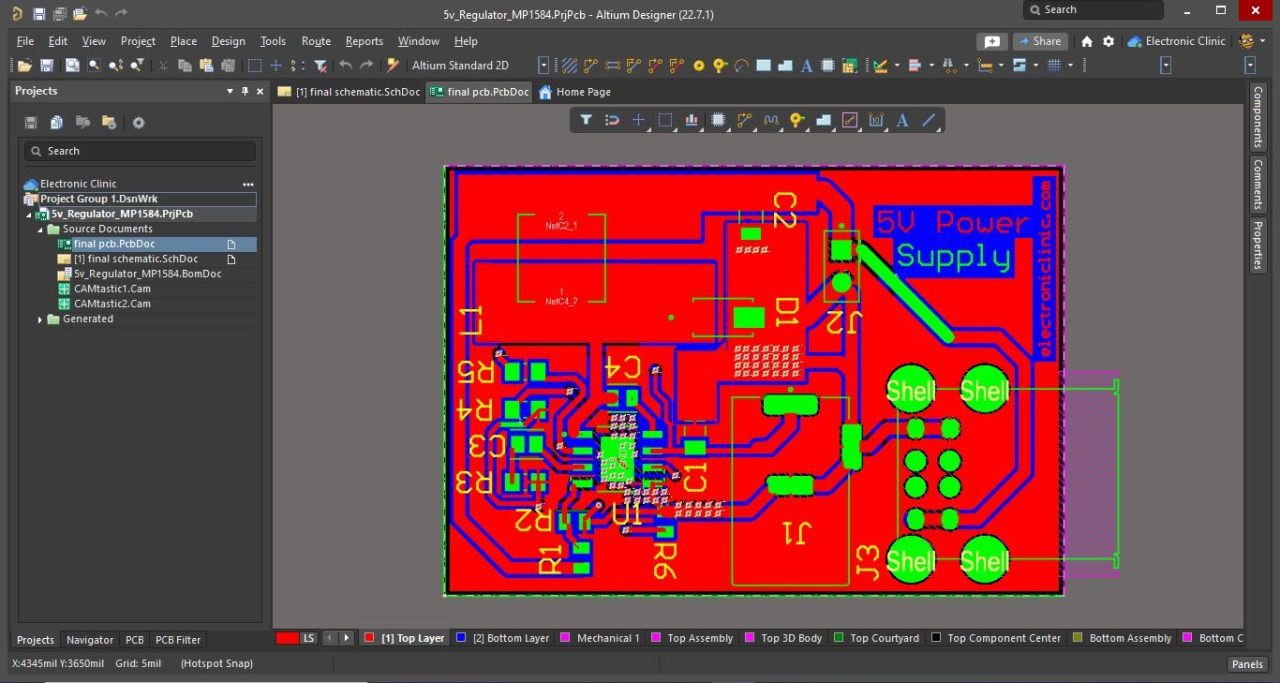Open the Route menu

(316, 41)
